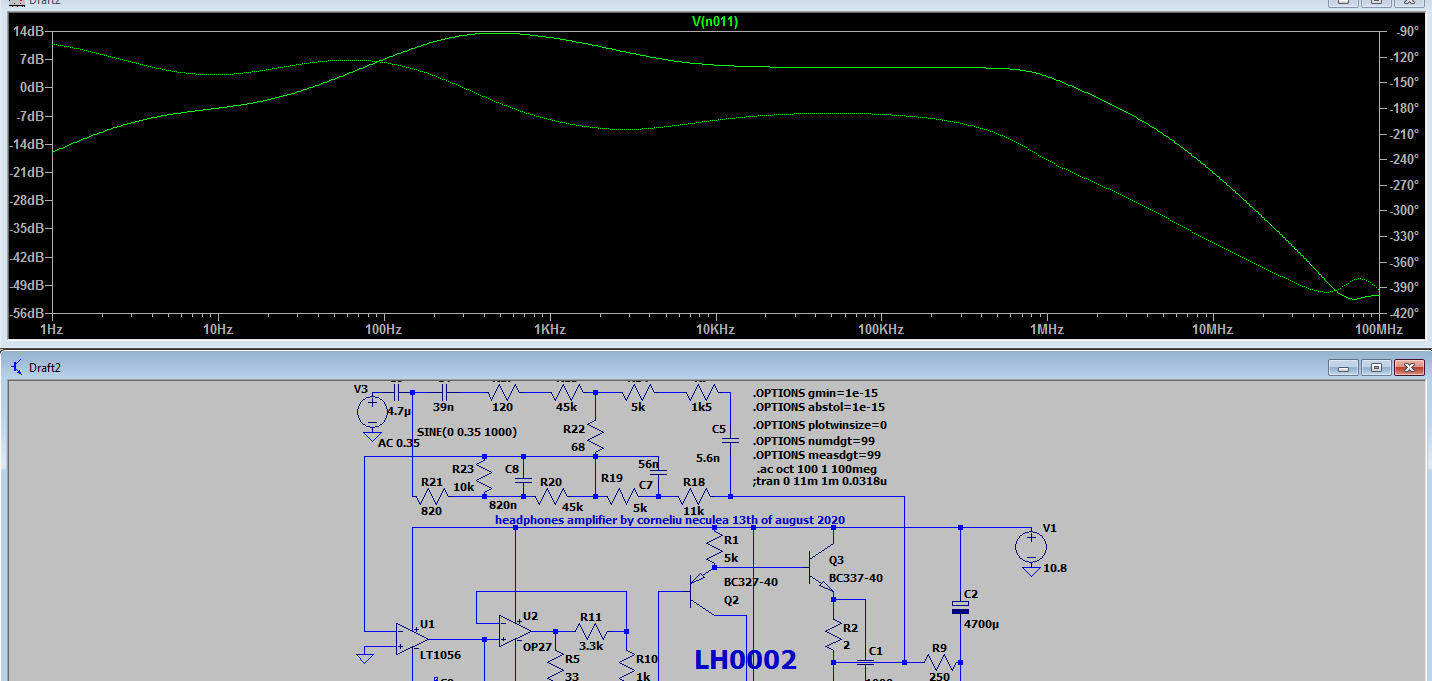Viewport: 1432px width, 681px height.
Task: Click the Draft2 schematic window title icon
Action: pyautogui.click(x=16, y=367)
